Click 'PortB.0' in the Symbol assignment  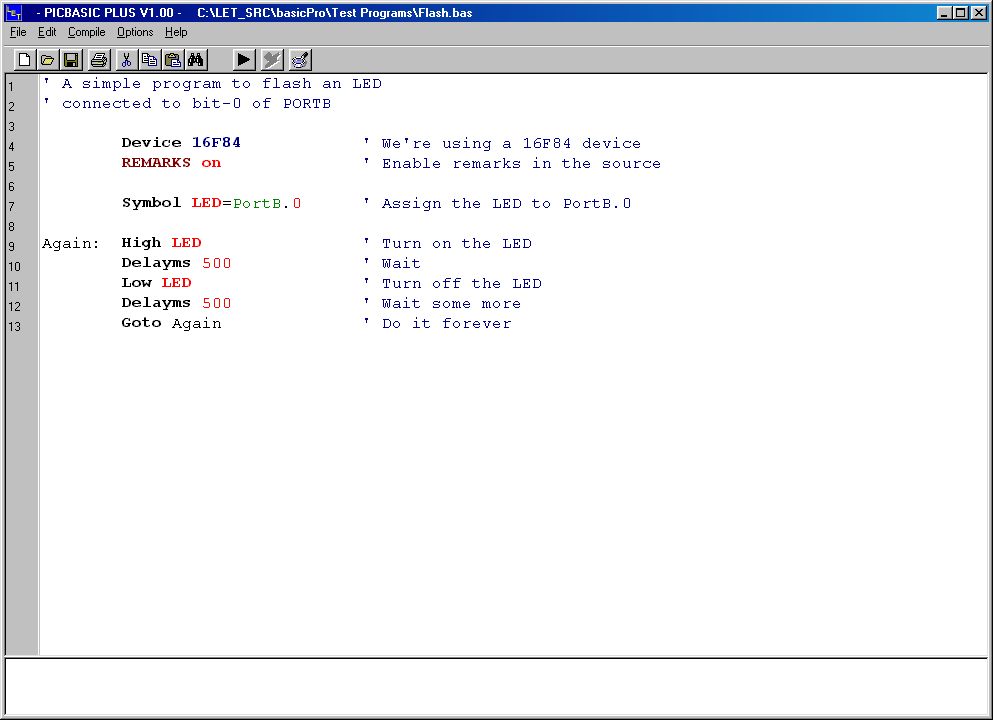point(267,203)
